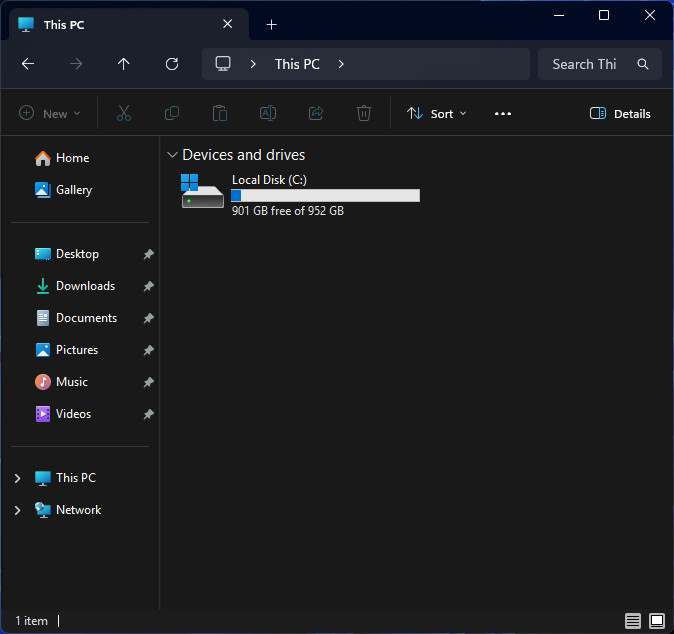Expand the Network tree node
This screenshot has height=634, width=674.
(17, 510)
